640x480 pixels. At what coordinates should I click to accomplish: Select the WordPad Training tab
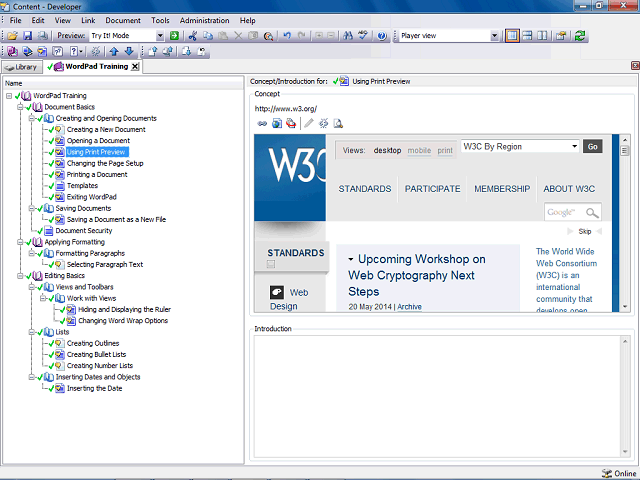(93, 67)
